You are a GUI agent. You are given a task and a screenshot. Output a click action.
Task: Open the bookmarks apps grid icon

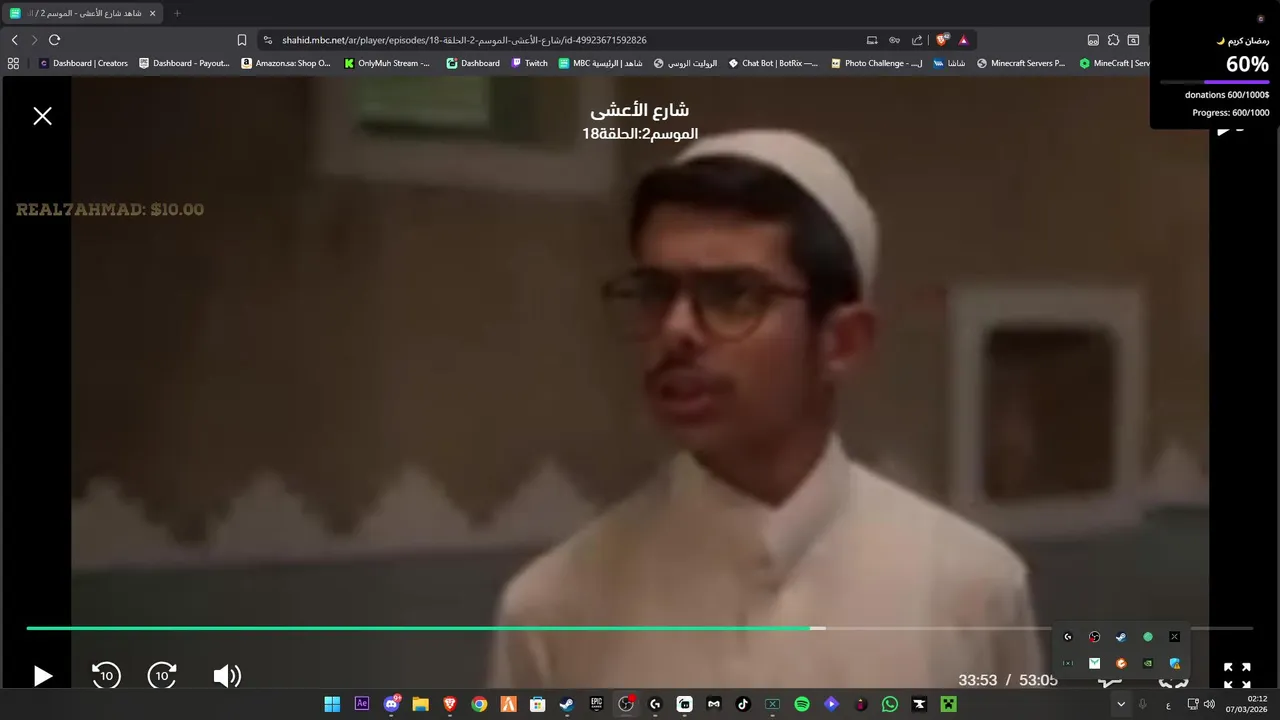point(13,63)
